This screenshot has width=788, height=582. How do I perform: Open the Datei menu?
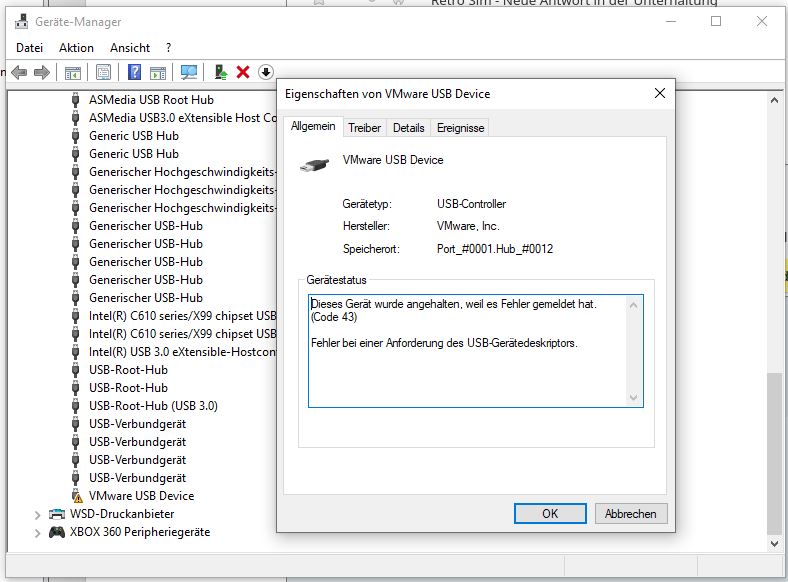[x=29, y=48]
